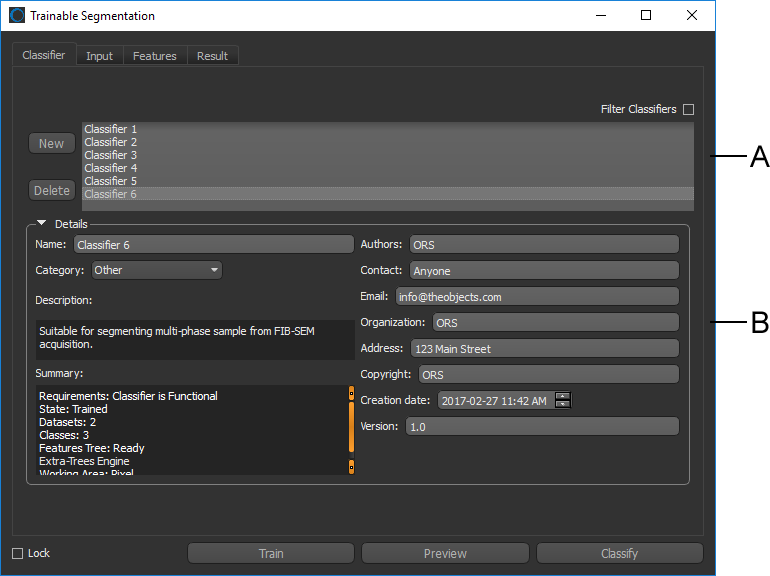
Task: Click the Classify button
Action: (x=619, y=553)
